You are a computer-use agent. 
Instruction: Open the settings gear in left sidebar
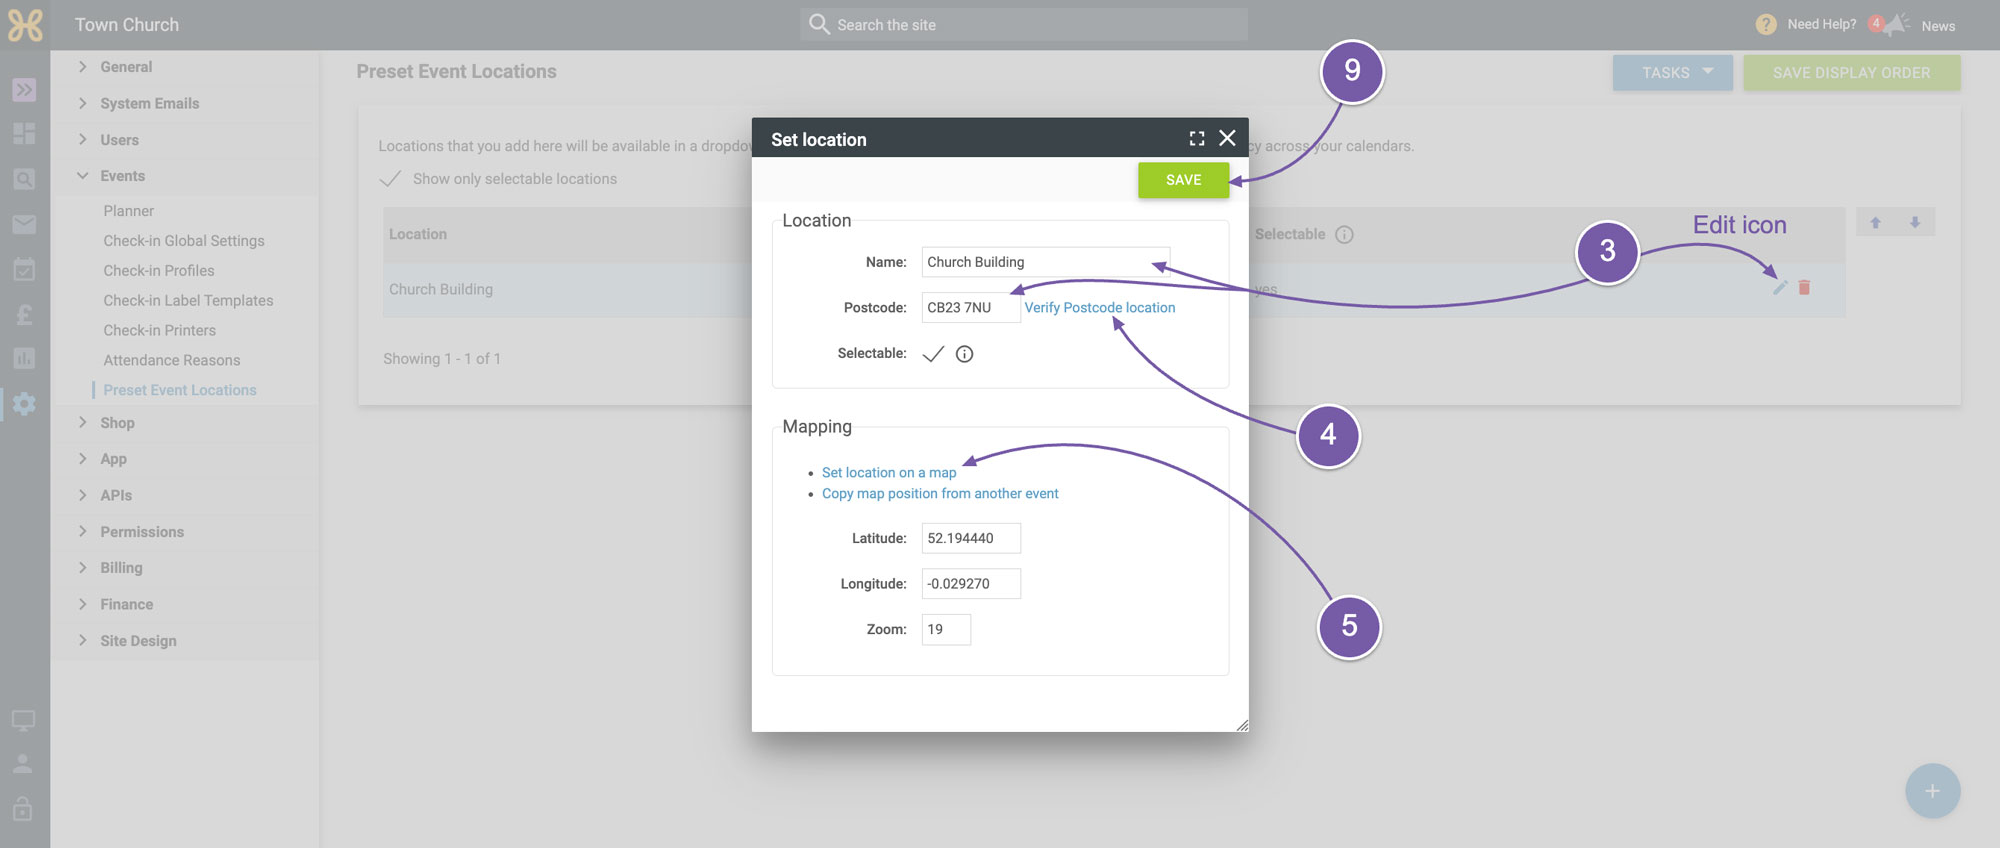click(x=24, y=404)
